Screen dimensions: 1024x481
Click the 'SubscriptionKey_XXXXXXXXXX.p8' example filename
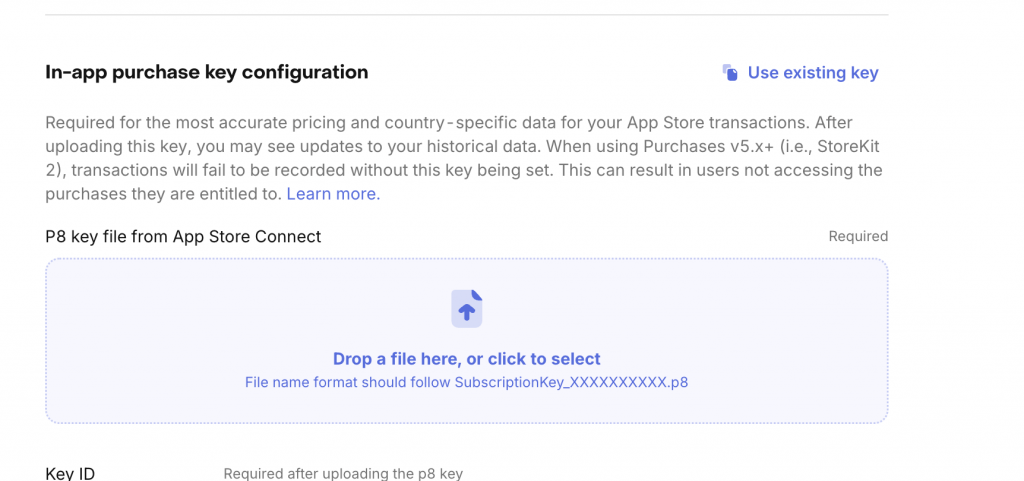coord(571,382)
